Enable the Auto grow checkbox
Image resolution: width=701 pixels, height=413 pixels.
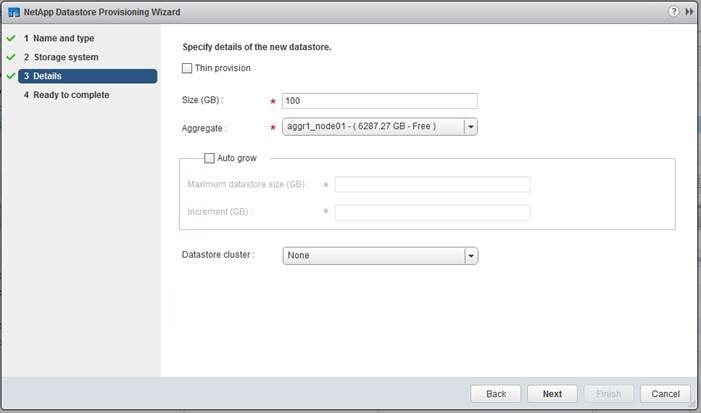pyautogui.click(x=209, y=158)
